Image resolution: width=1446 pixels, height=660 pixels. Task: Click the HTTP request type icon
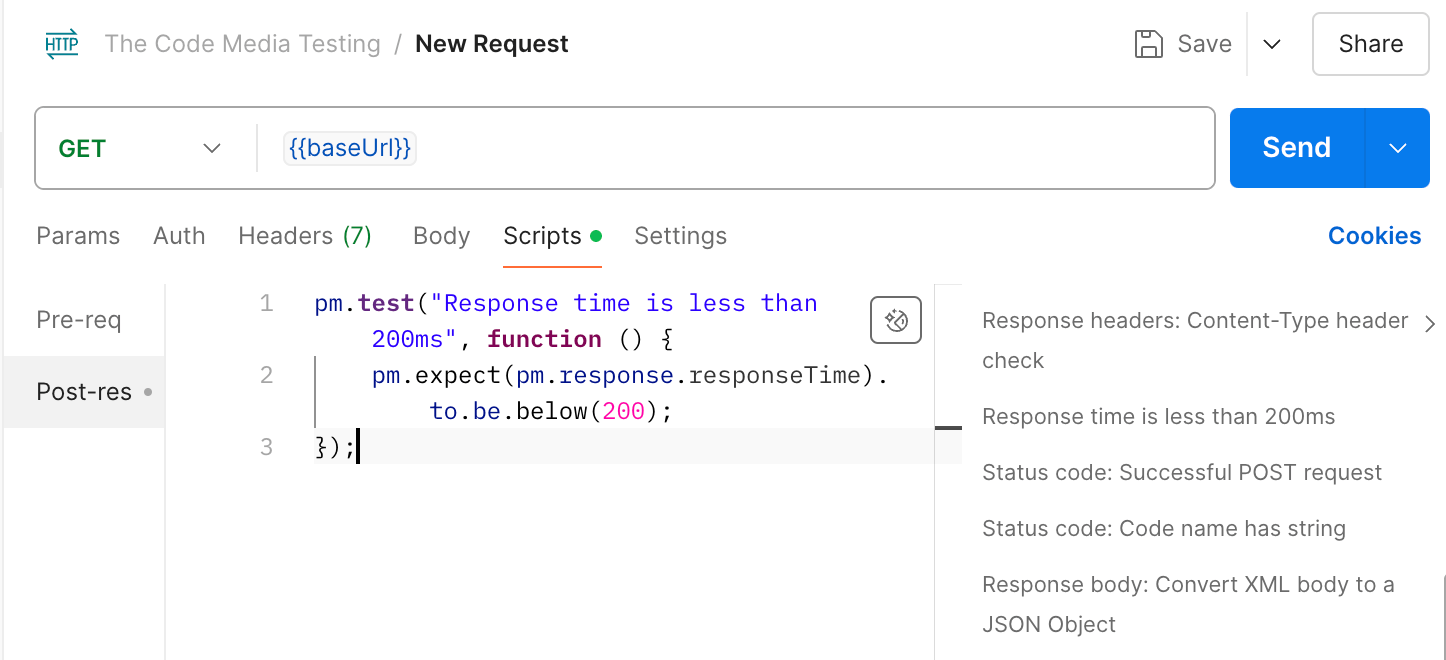(62, 44)
